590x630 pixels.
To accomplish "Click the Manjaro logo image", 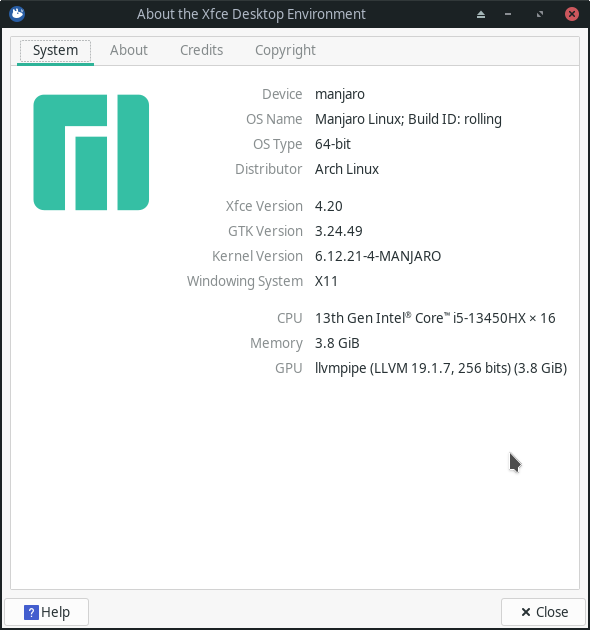I will coord(91,152).
